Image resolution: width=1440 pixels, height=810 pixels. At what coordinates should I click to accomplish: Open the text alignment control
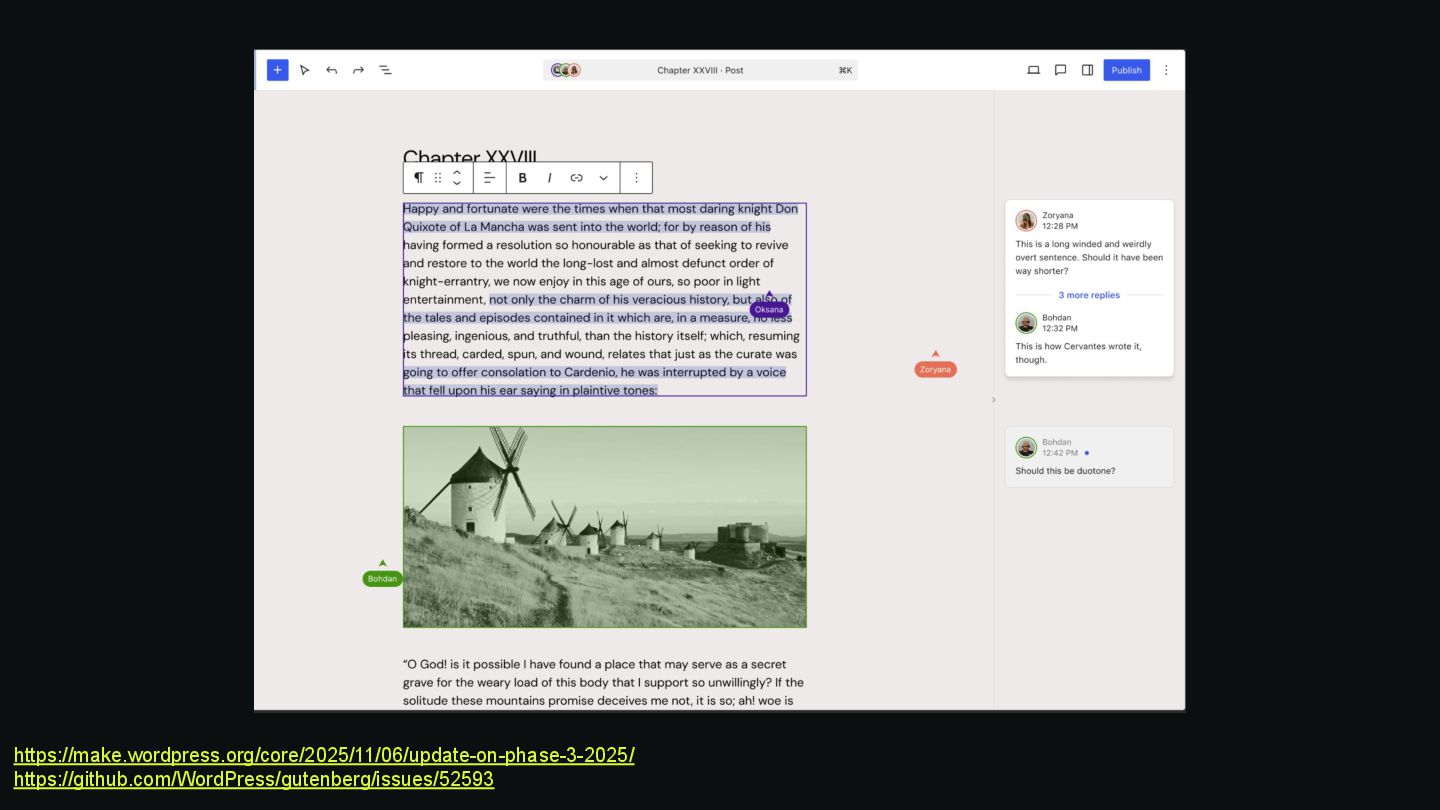click(489, 178)
